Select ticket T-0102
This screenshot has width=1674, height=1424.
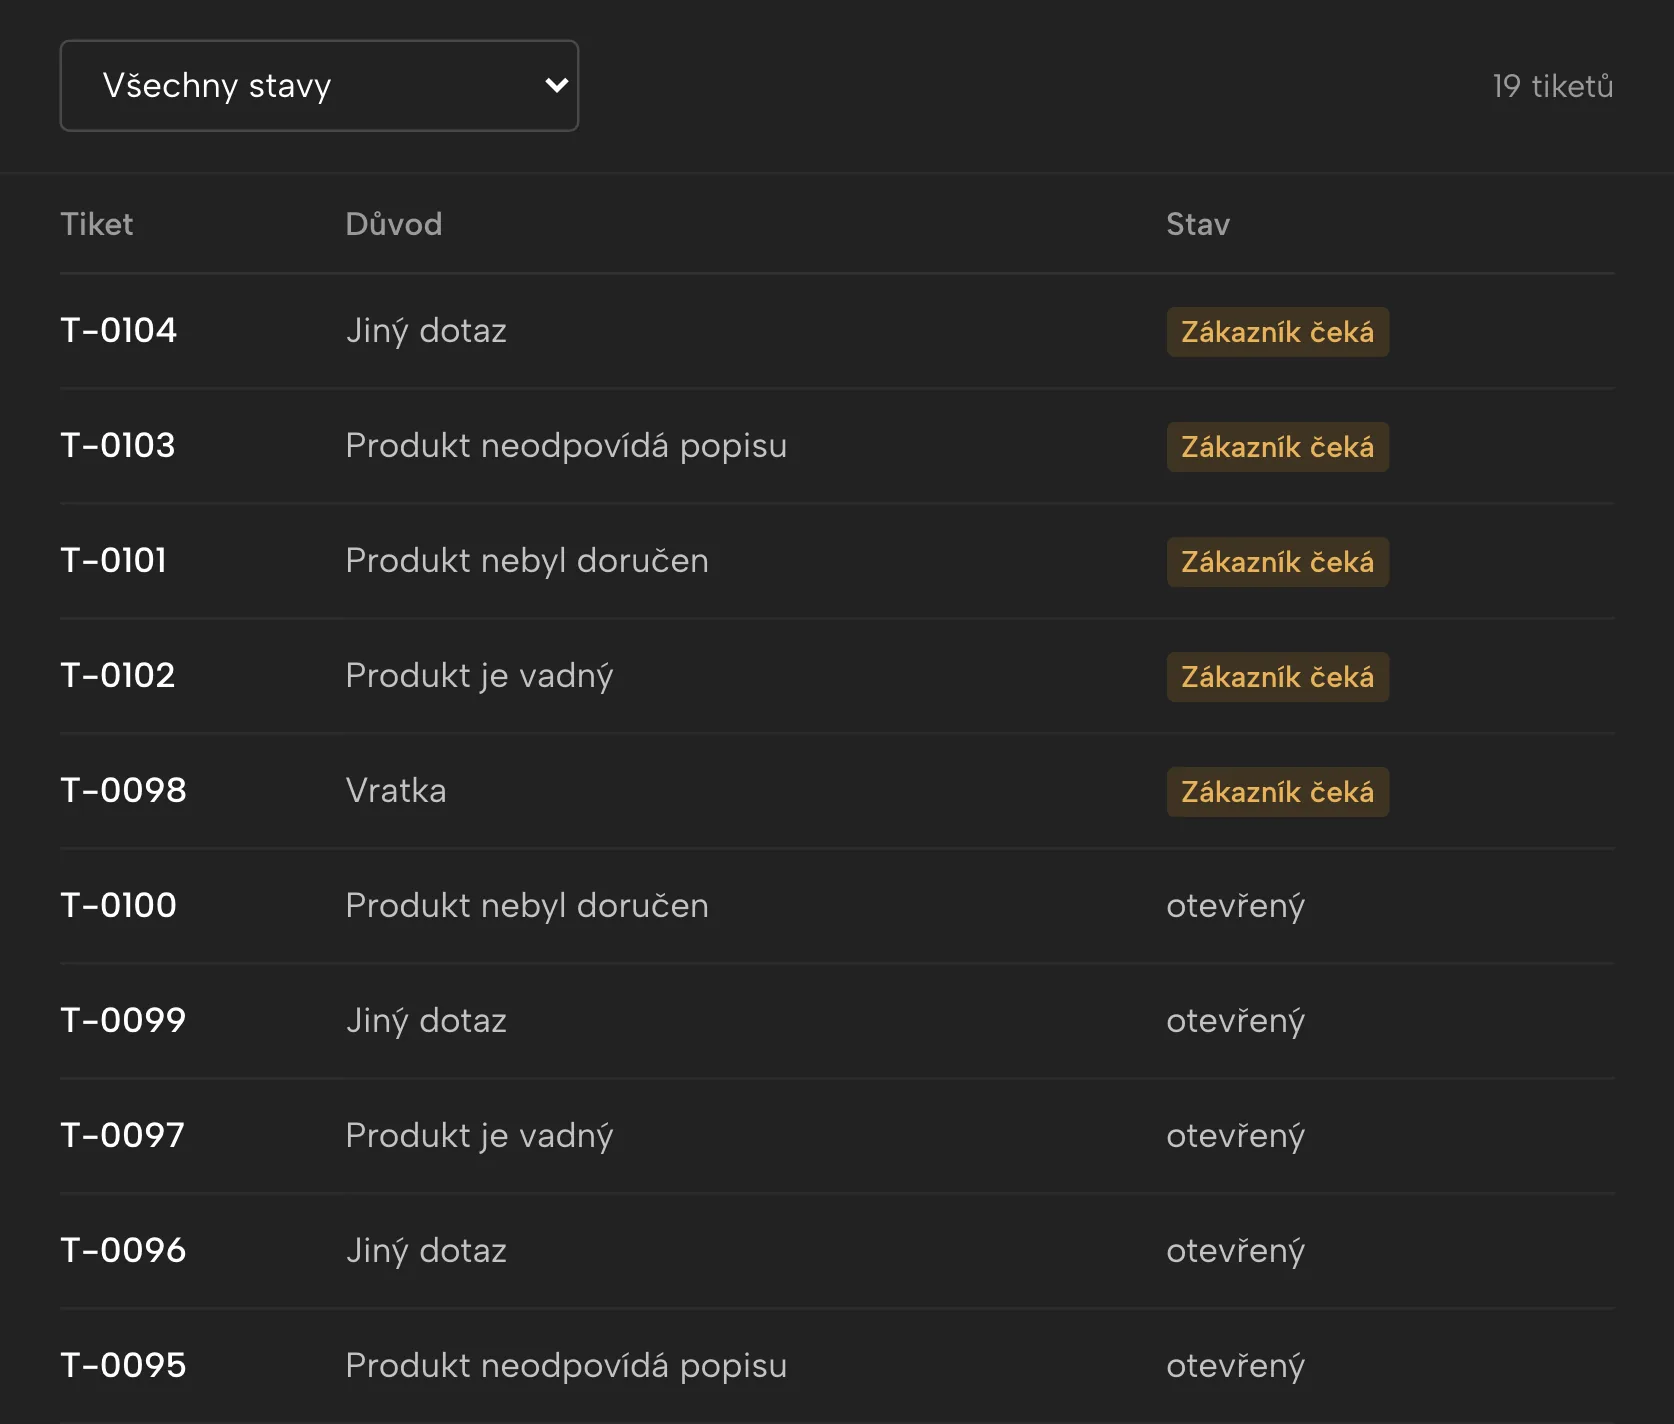[117, 676]
